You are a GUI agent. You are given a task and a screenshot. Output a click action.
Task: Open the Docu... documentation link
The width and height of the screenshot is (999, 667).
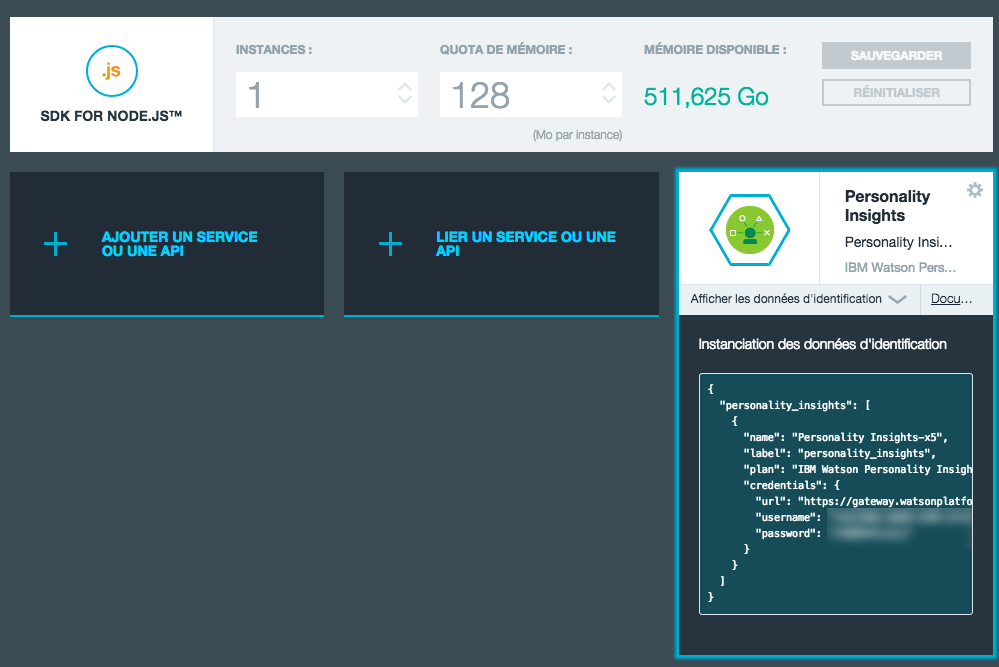click(951, 299)
